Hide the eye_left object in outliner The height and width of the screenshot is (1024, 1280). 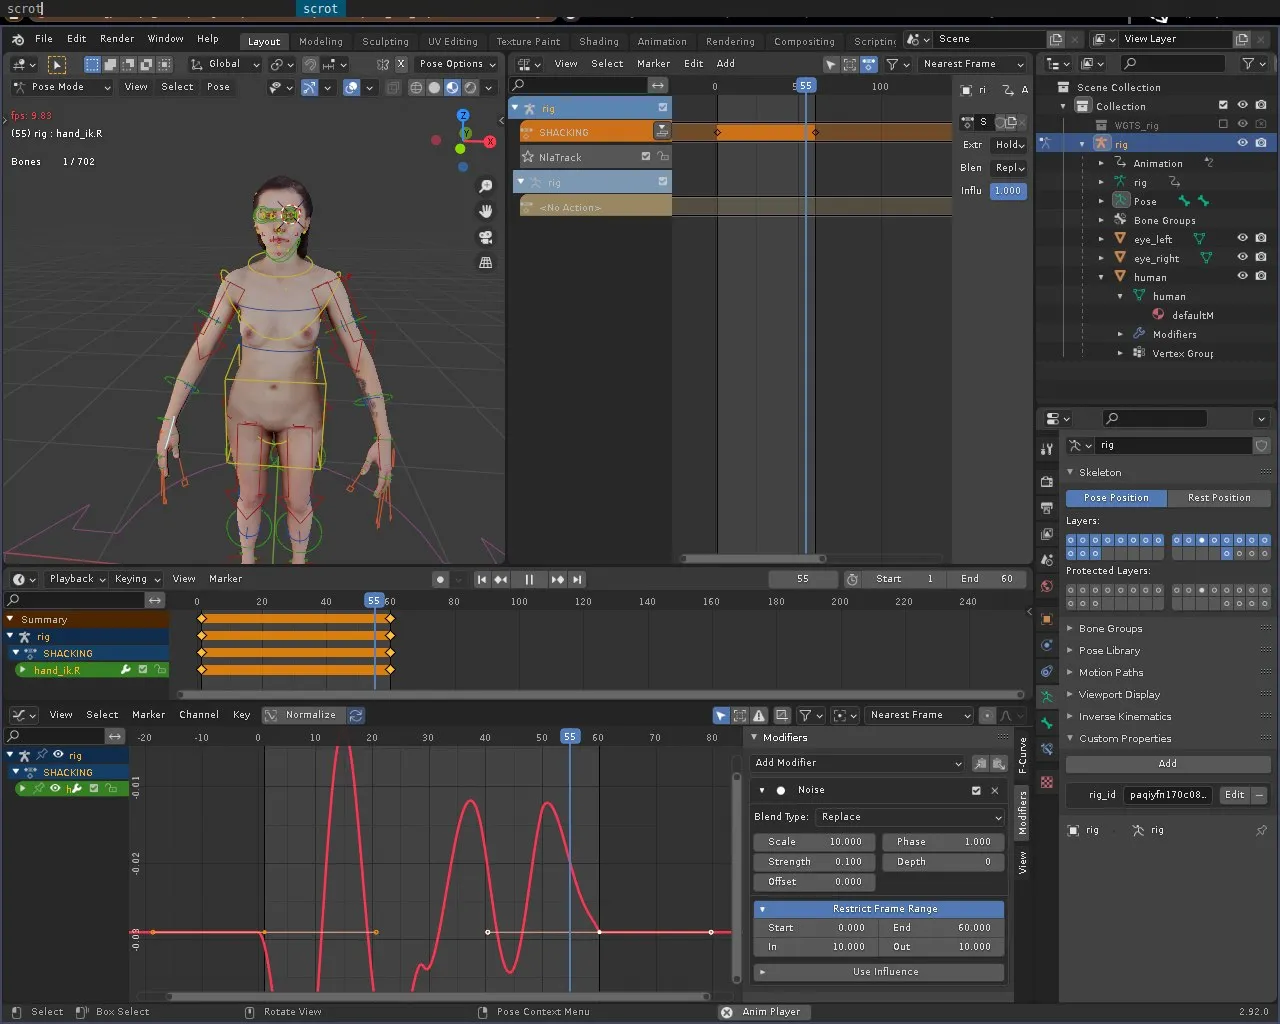pyautogui.click(x=1242, y=239)
